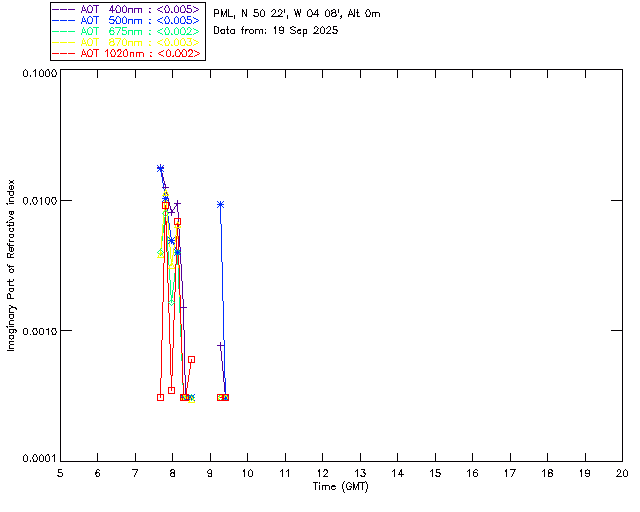Viewport: 640px width, 512px height.
Task: Click the 0.0001 y-axis tick label
Action: click(39, 459)
